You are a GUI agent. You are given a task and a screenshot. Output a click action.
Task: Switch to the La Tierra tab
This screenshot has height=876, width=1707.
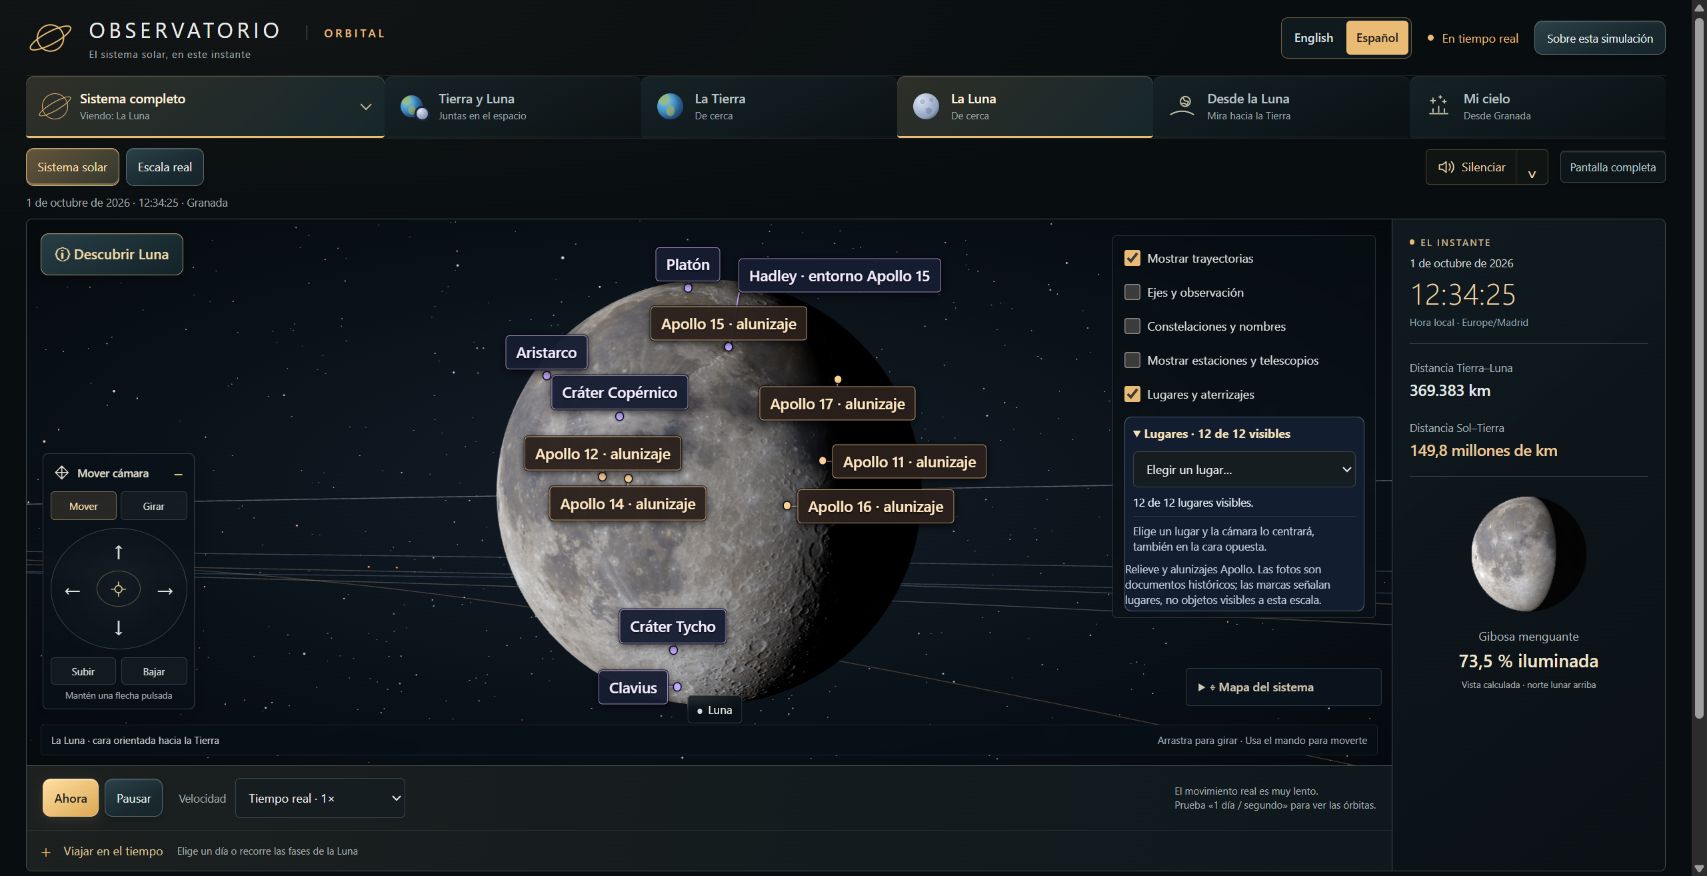coord(769,106)
